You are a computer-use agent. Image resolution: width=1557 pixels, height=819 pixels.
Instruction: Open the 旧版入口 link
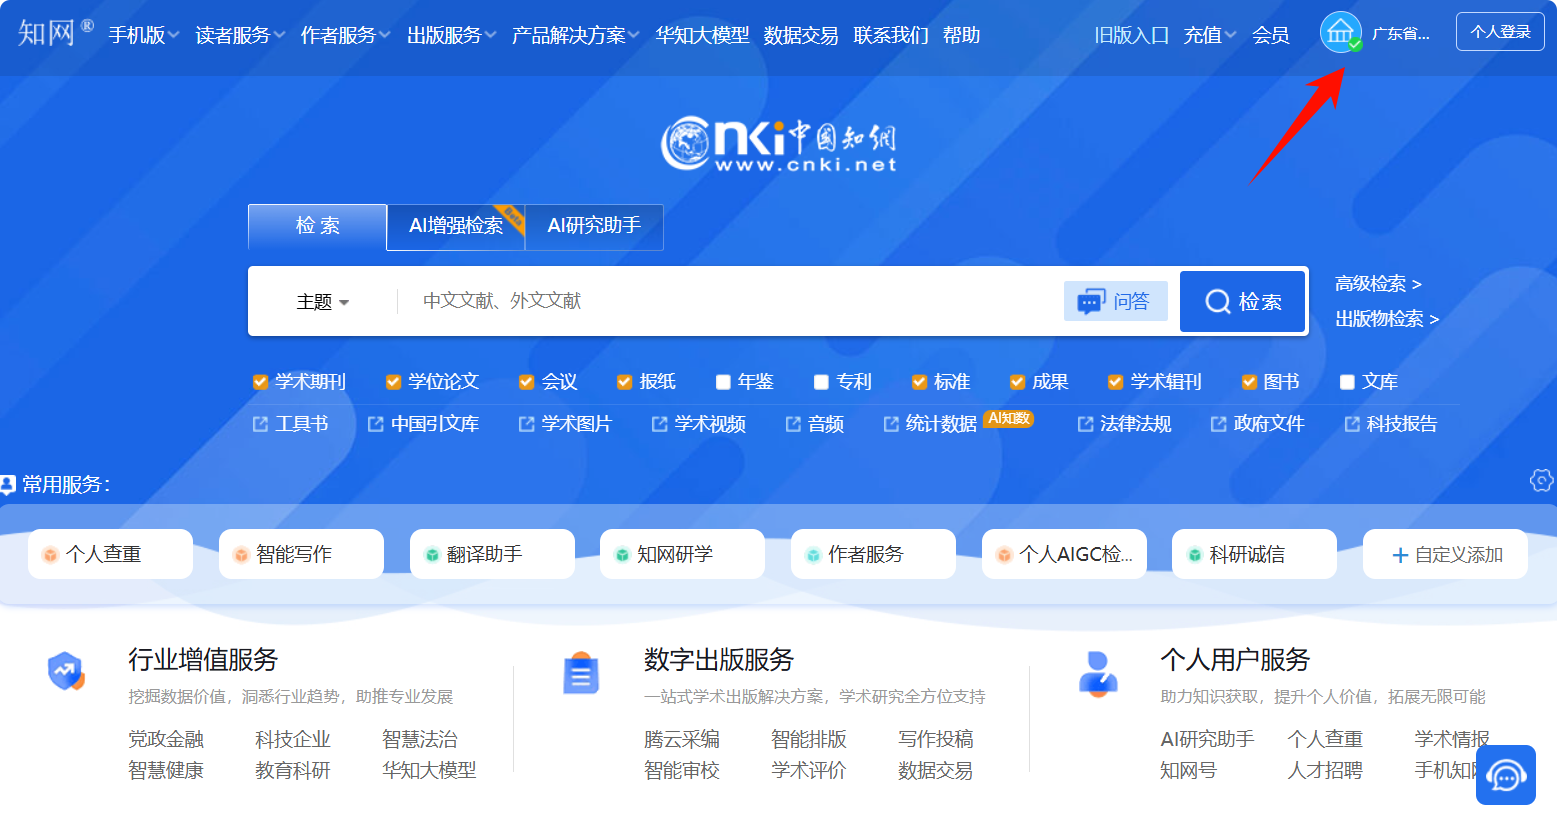[x=1132, y=35]
